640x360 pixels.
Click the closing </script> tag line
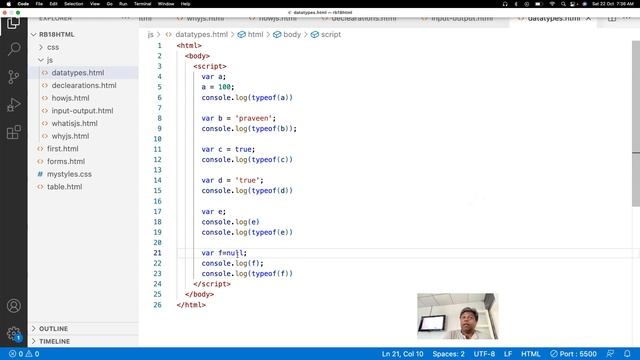[212, 284]
